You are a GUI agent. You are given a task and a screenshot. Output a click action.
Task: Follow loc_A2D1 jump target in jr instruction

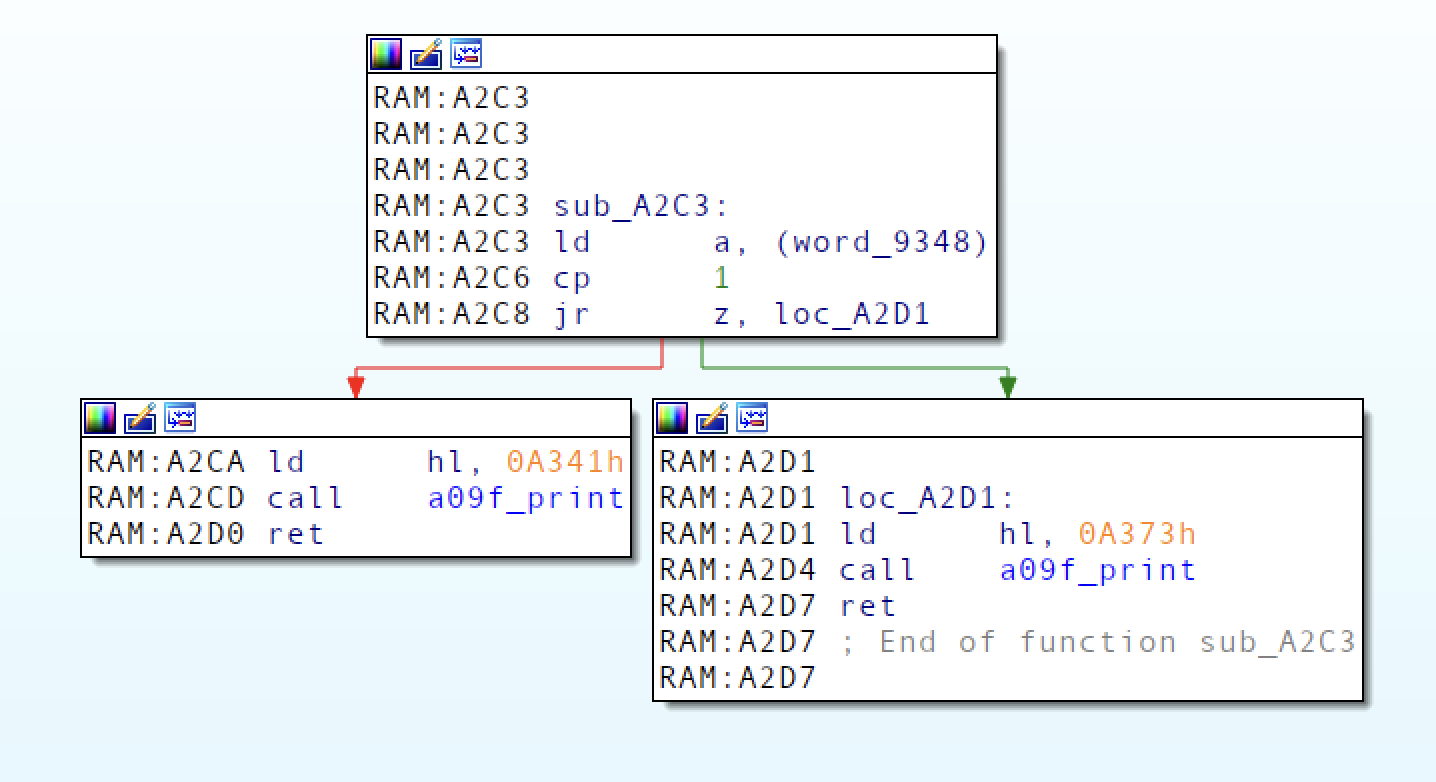(852, 314)
